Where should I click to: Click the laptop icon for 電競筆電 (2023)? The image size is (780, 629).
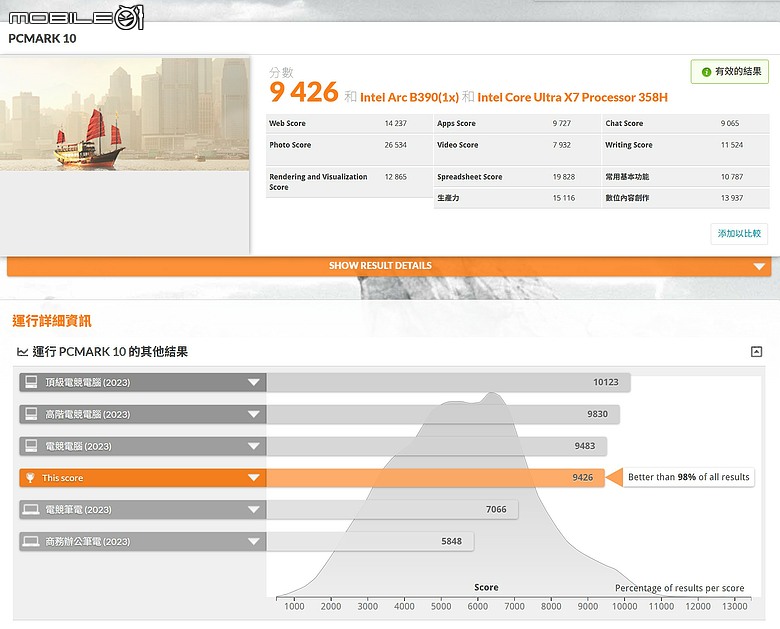(31, 510)
